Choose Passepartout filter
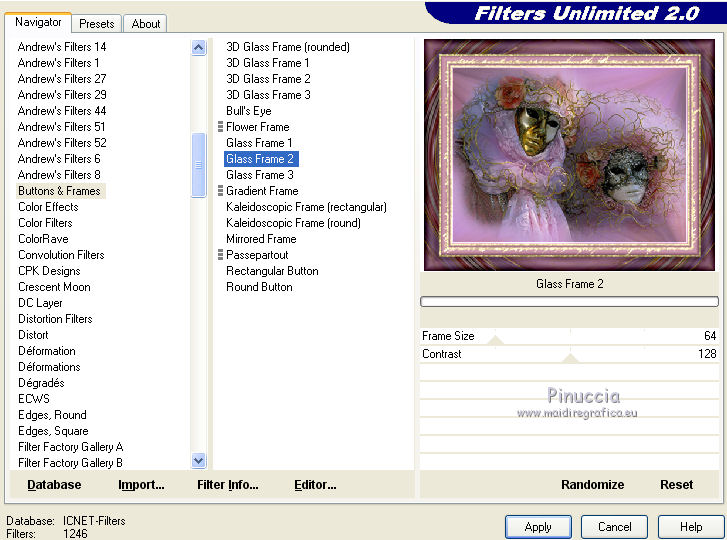The height and width of the screenshot is (540, 727). pyautogui.click(x=257, y=254)
